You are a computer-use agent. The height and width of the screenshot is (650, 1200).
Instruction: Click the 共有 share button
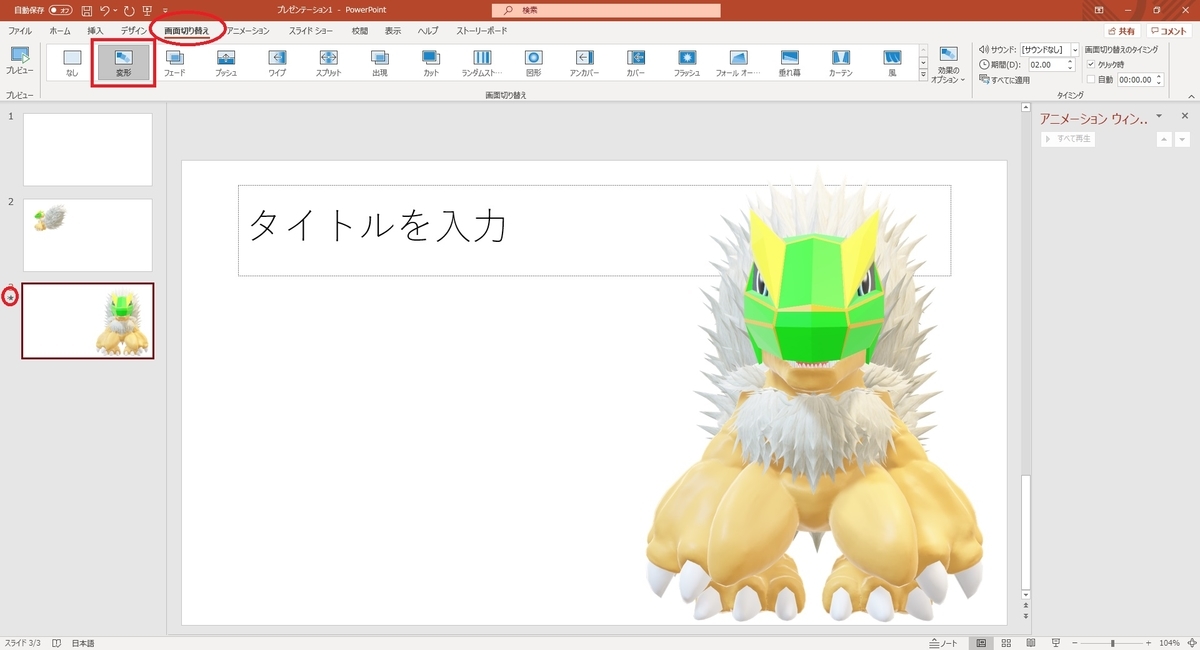[x=1123, y=32]
